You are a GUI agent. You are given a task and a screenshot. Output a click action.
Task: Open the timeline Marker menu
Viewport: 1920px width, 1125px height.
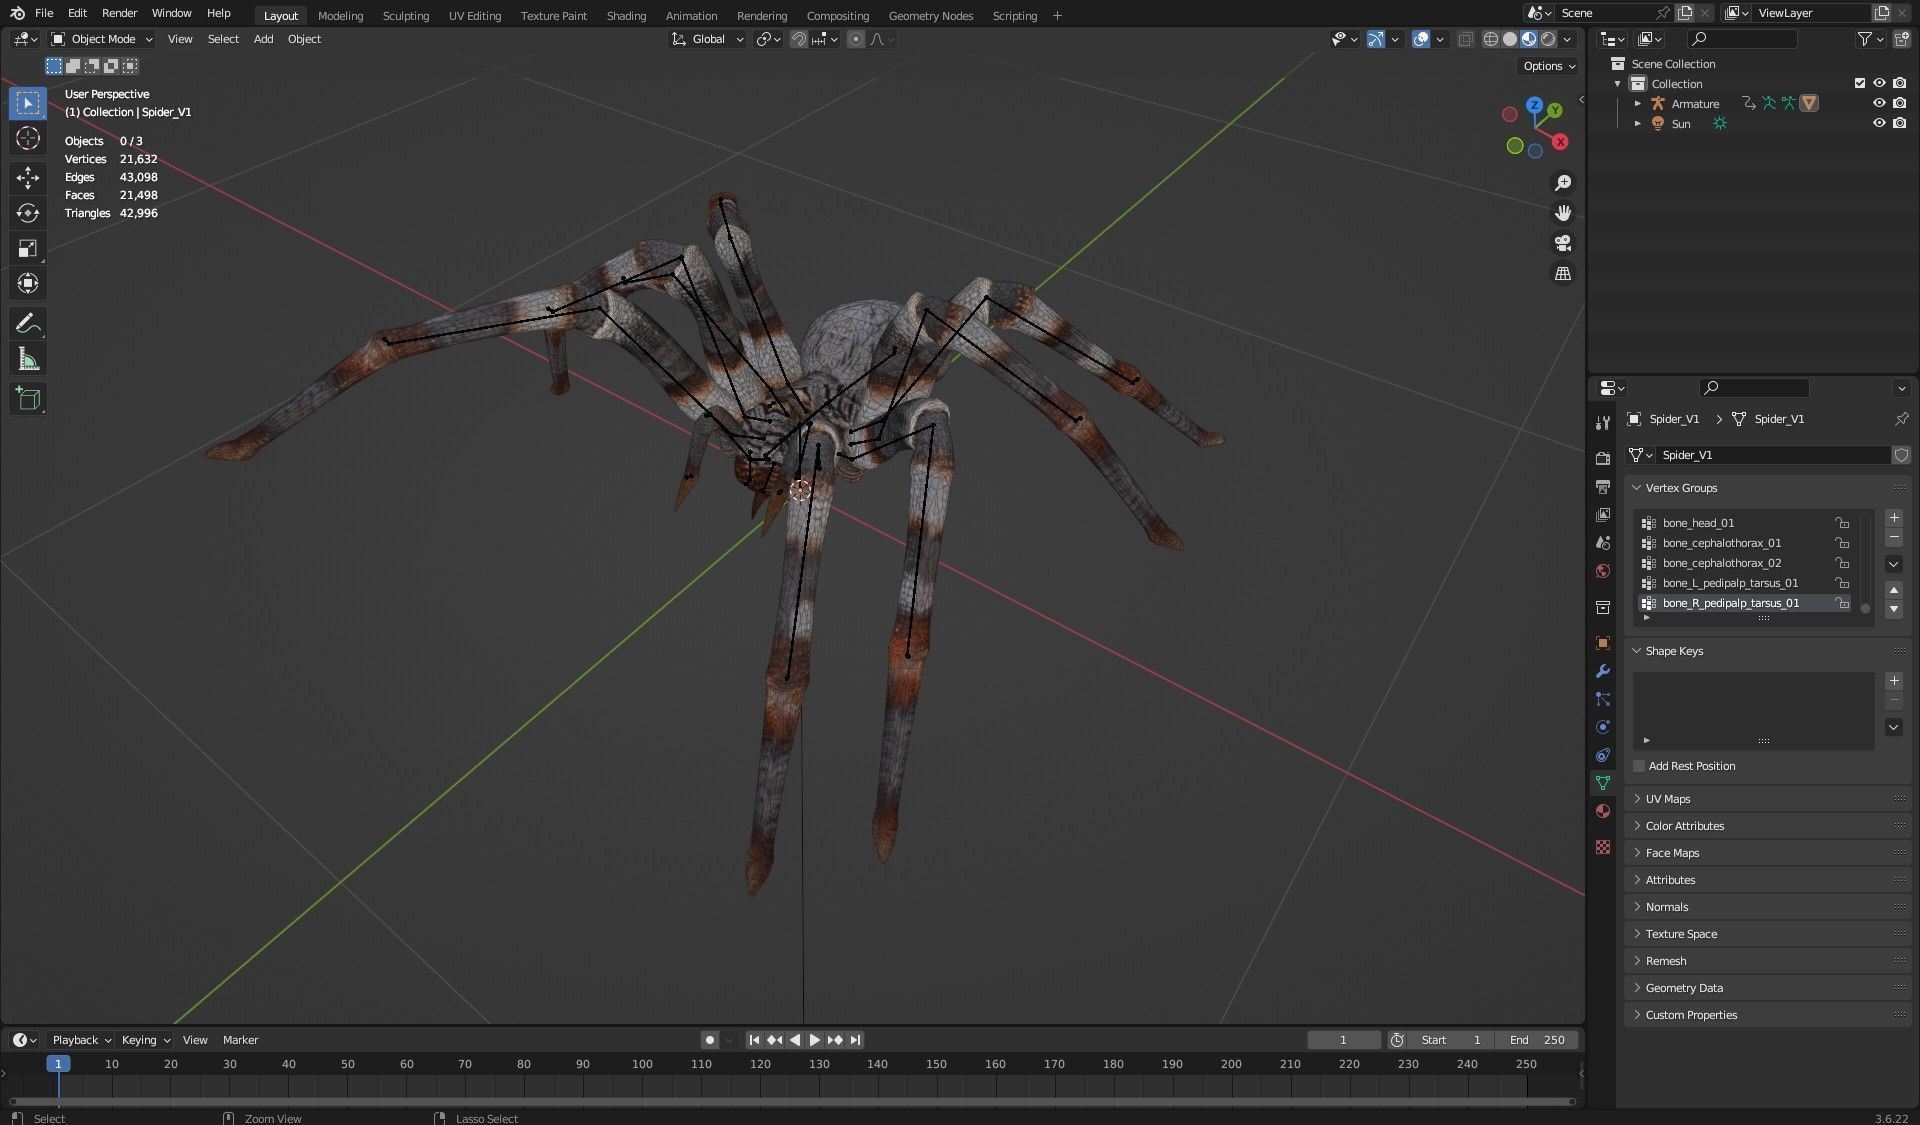coord(240,1040)
